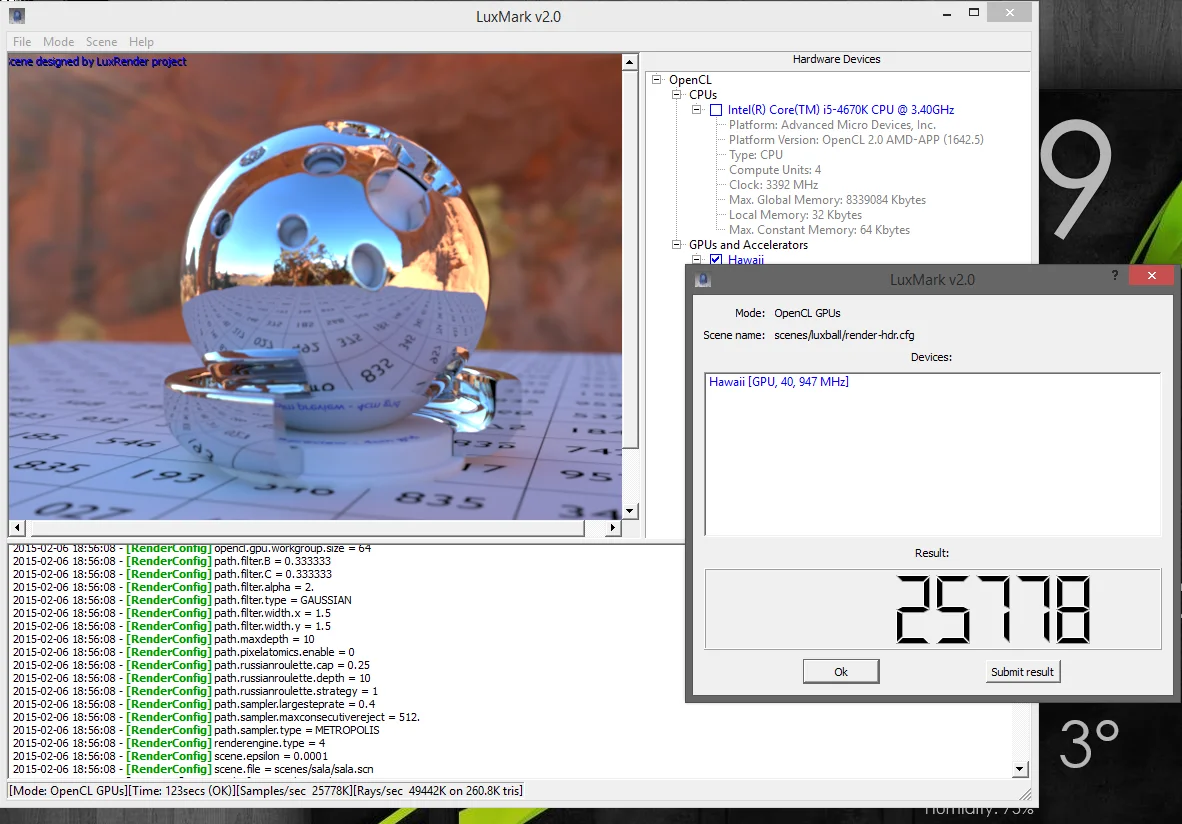
Task: Click the render view scroll down arrow
Action: coord(630,511)
